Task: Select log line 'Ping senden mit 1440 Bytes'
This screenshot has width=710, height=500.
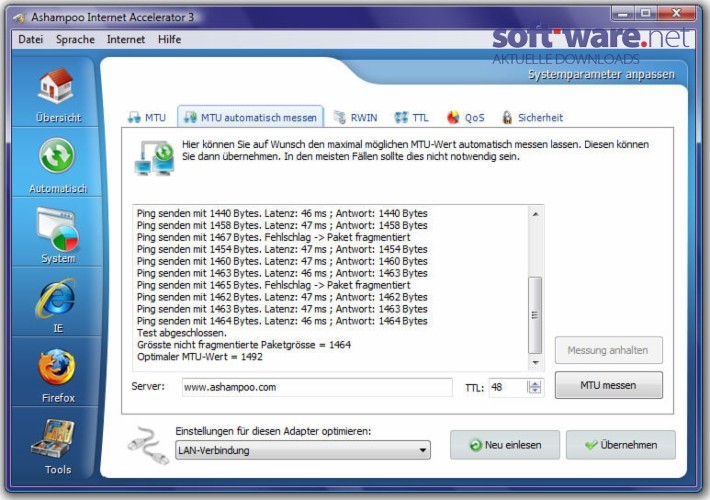Action: [282, 213]
